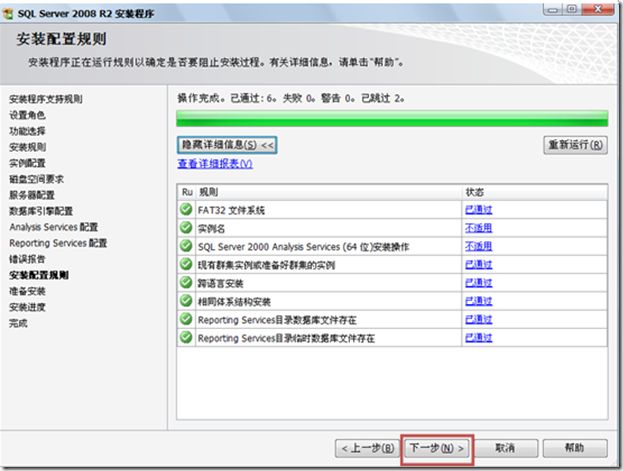Viewport: 623px width, 471px height.
Task: Maximize the SQL Server setup window
Action: (x=572, y=10)
